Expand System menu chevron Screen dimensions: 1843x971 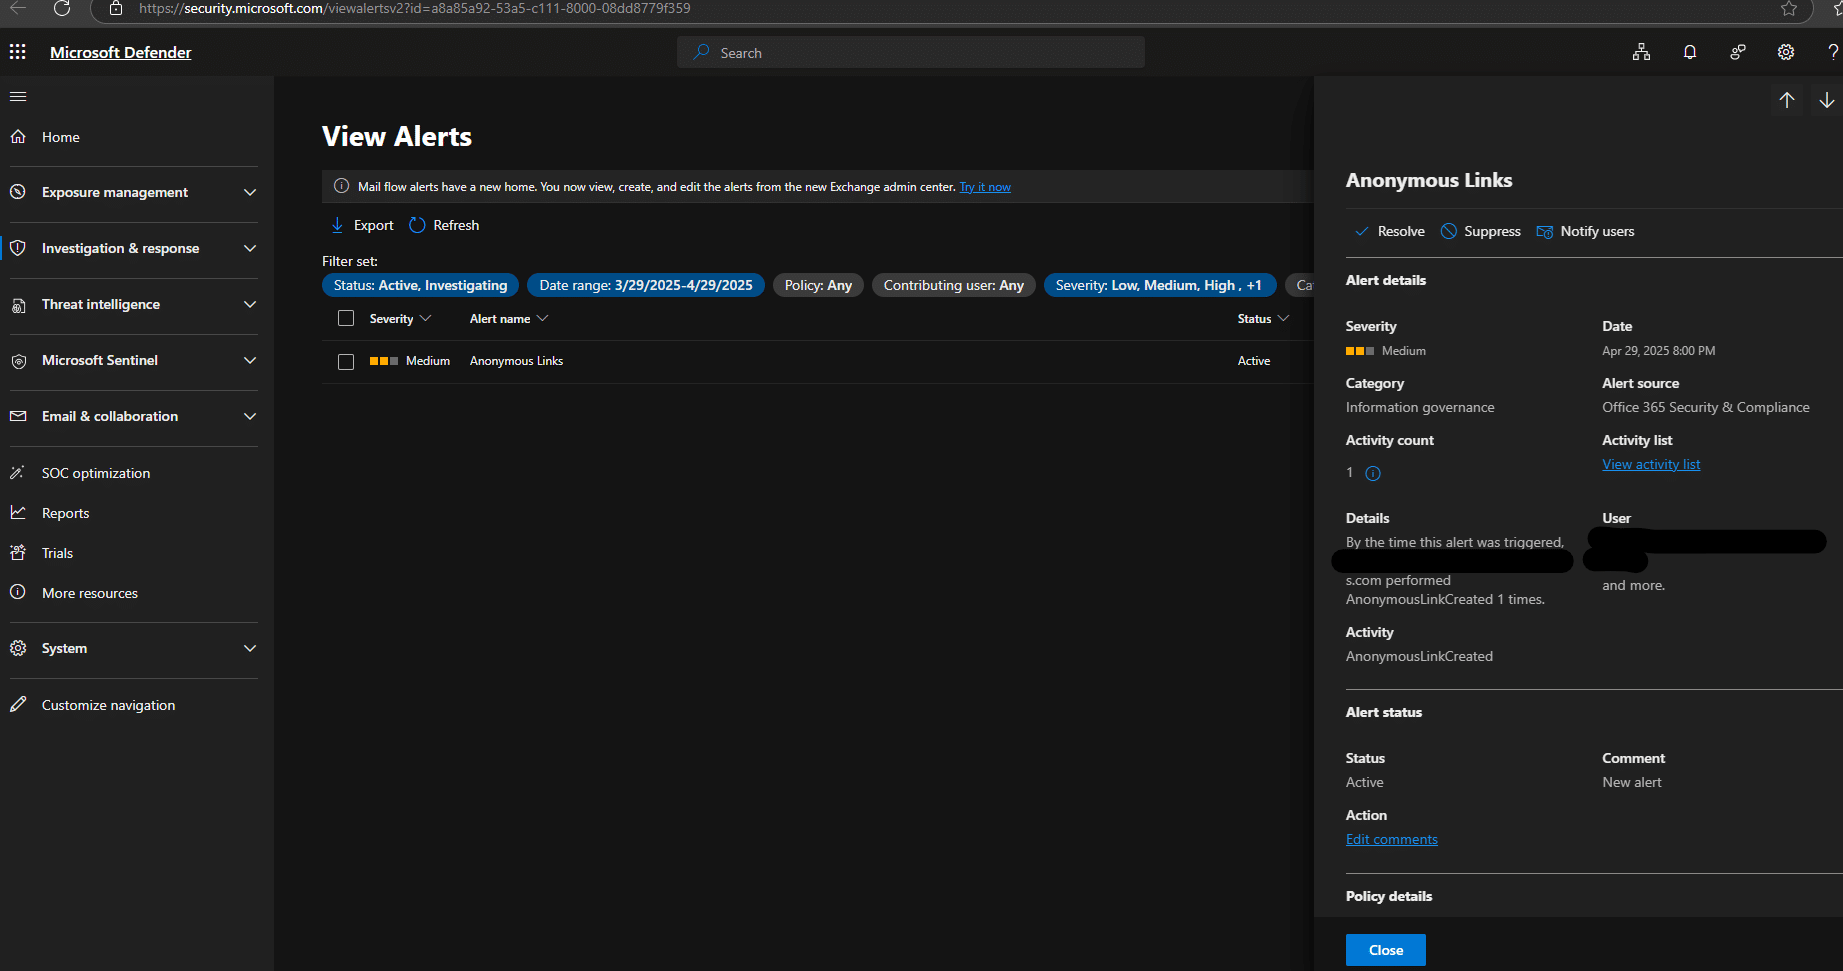point(250,648)
